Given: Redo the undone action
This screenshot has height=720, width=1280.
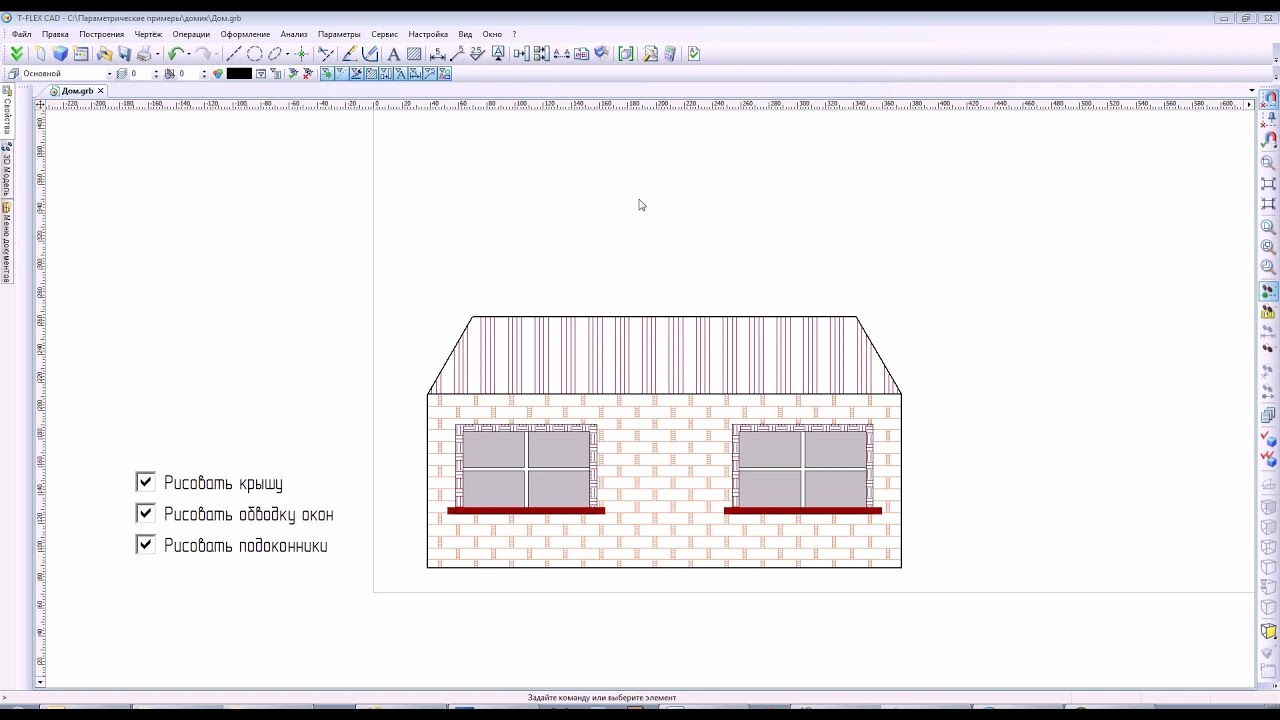Looking at the screenshot, I should [x=204, y=54].
